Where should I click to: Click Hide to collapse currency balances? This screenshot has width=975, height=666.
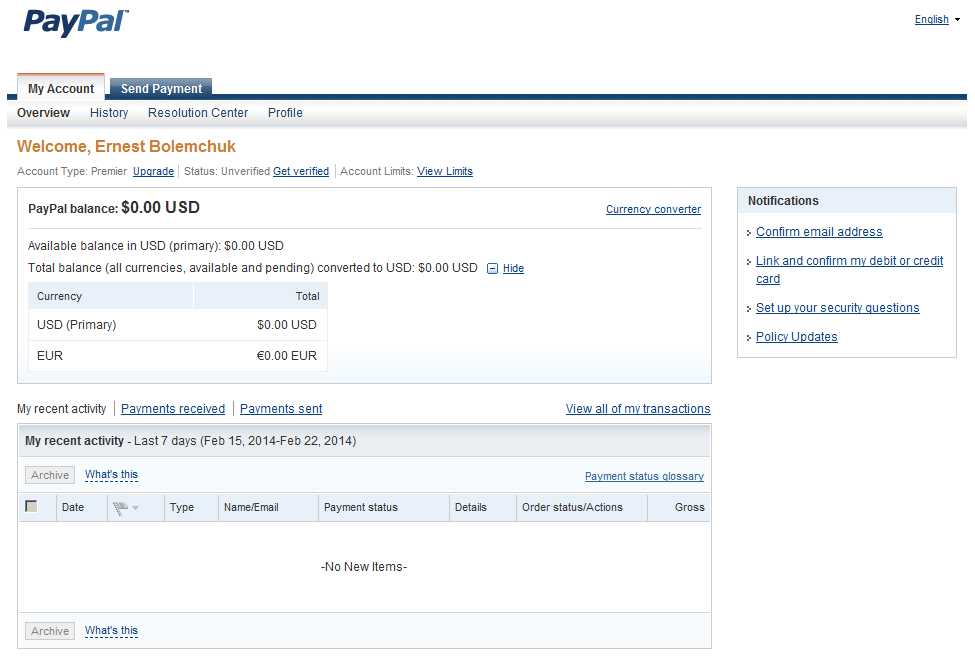(x=513, y=268)
